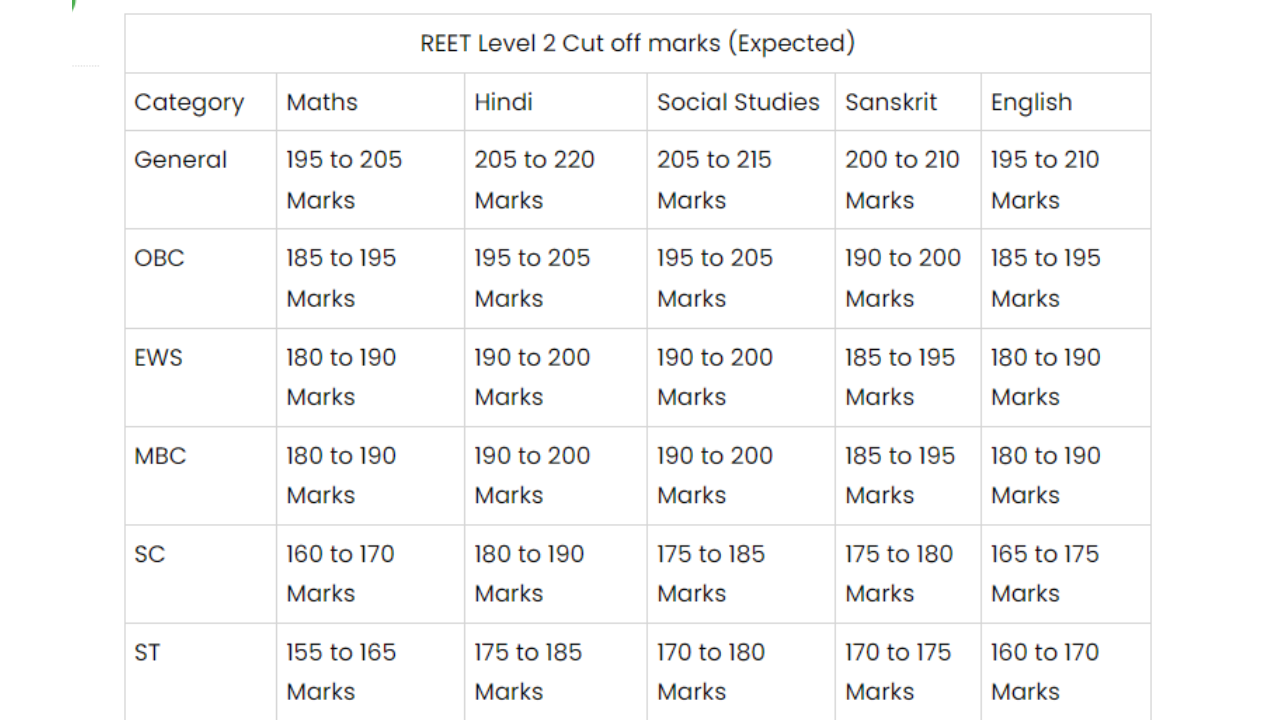Select ST English cell 160 to 170
Image resolution: width=1280 pixels, height=720 pixels.
(x=1045, y=671)
